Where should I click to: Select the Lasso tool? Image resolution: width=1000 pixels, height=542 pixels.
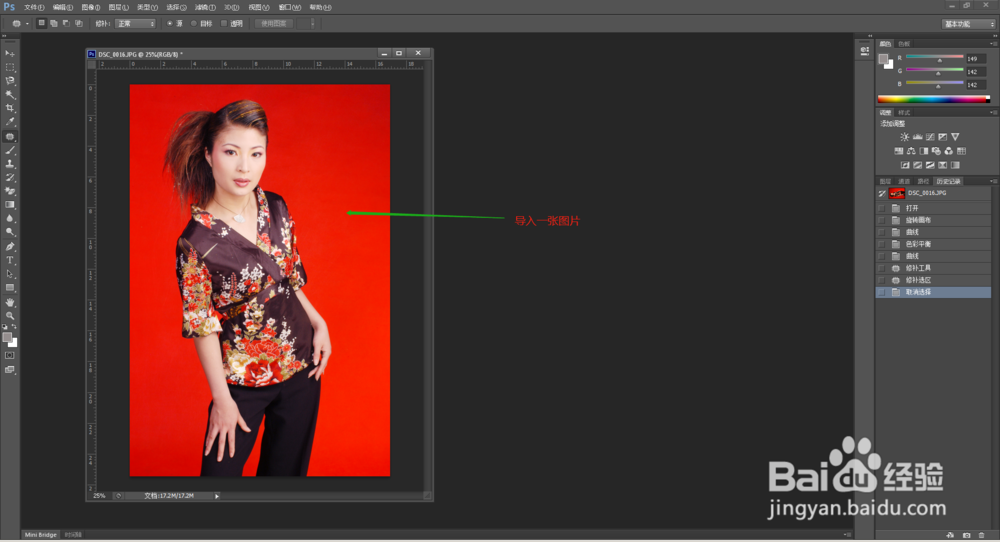pyautogui.click(x=10, y=81)
